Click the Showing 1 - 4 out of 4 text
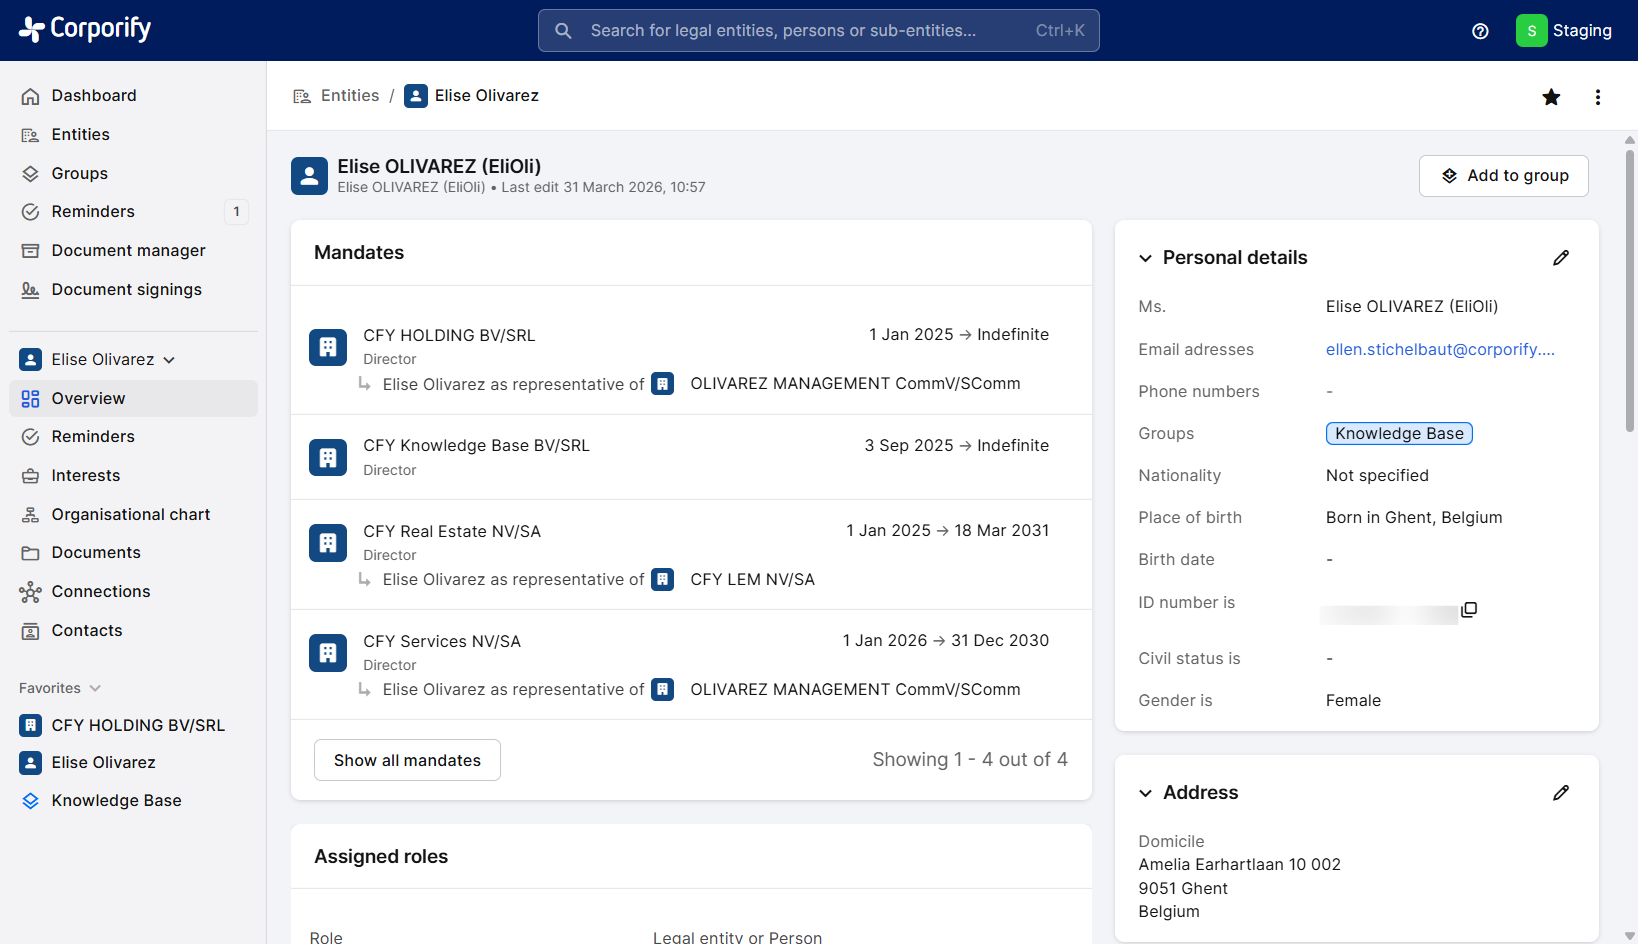 [970, 760]
